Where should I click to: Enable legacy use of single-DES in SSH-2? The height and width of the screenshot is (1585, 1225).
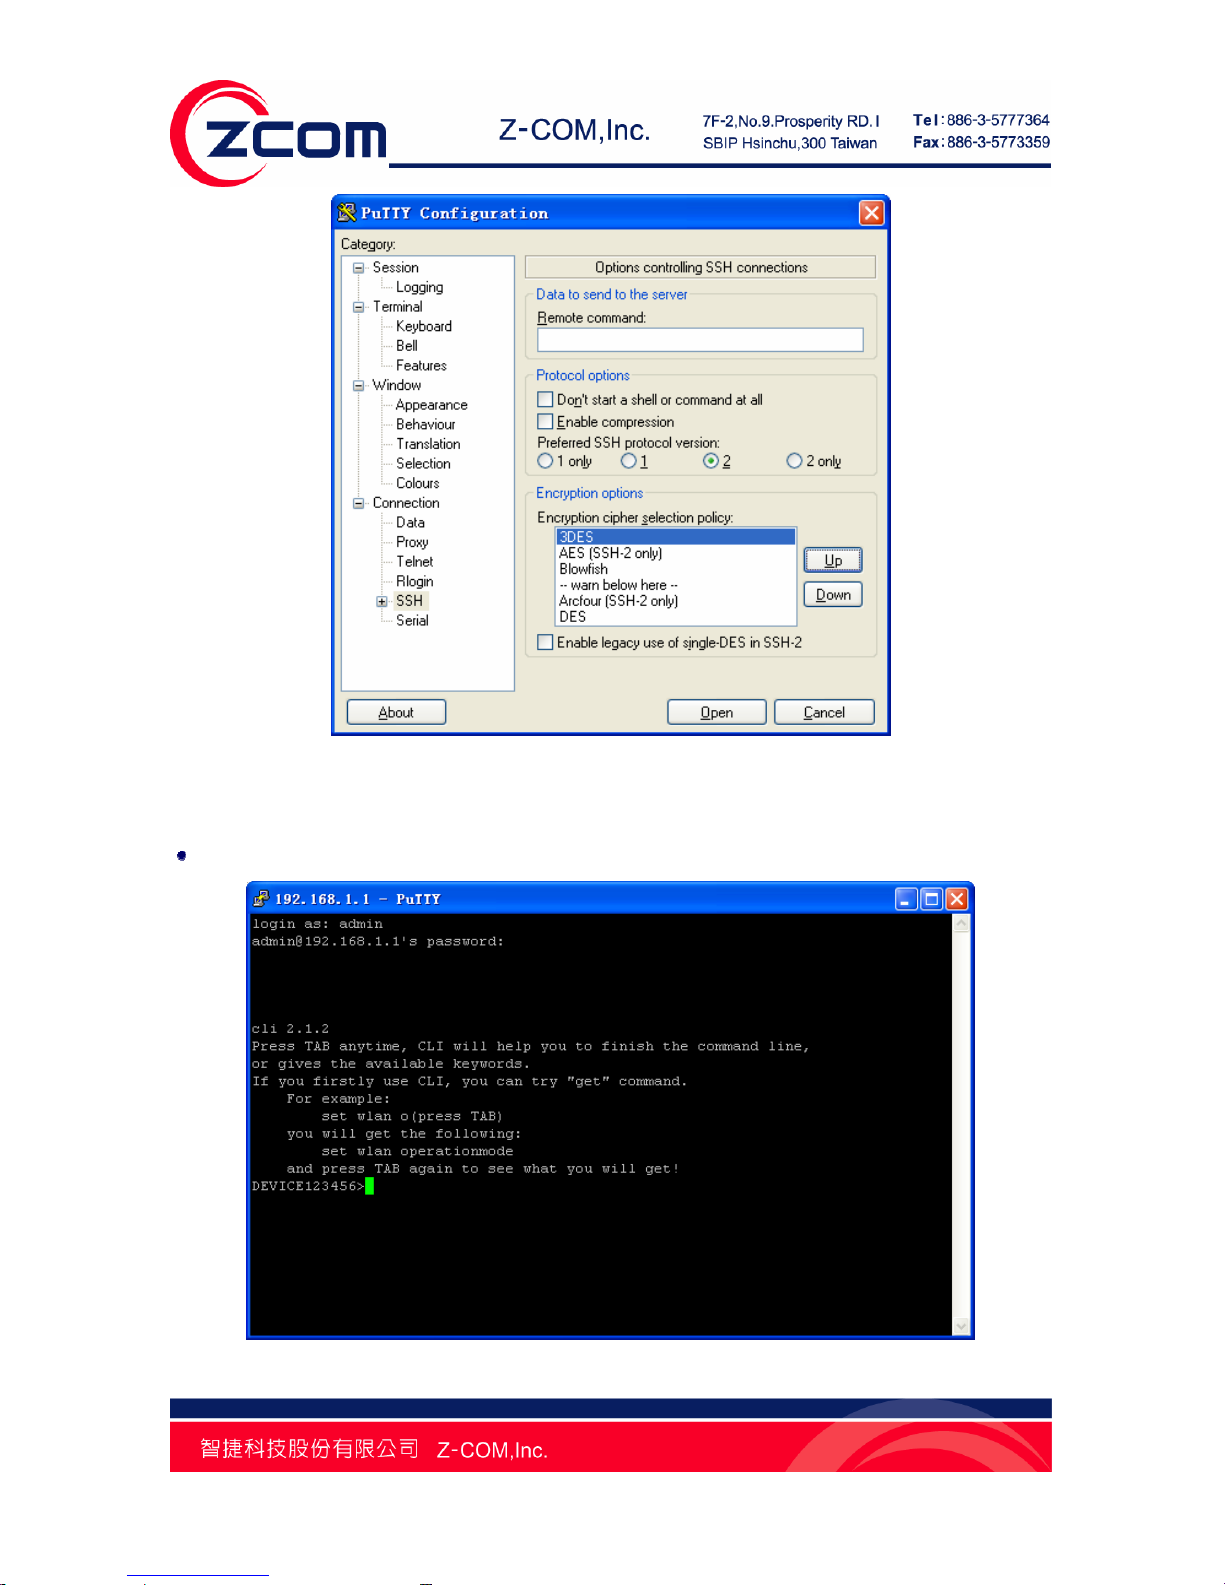(x=545, y=642)
